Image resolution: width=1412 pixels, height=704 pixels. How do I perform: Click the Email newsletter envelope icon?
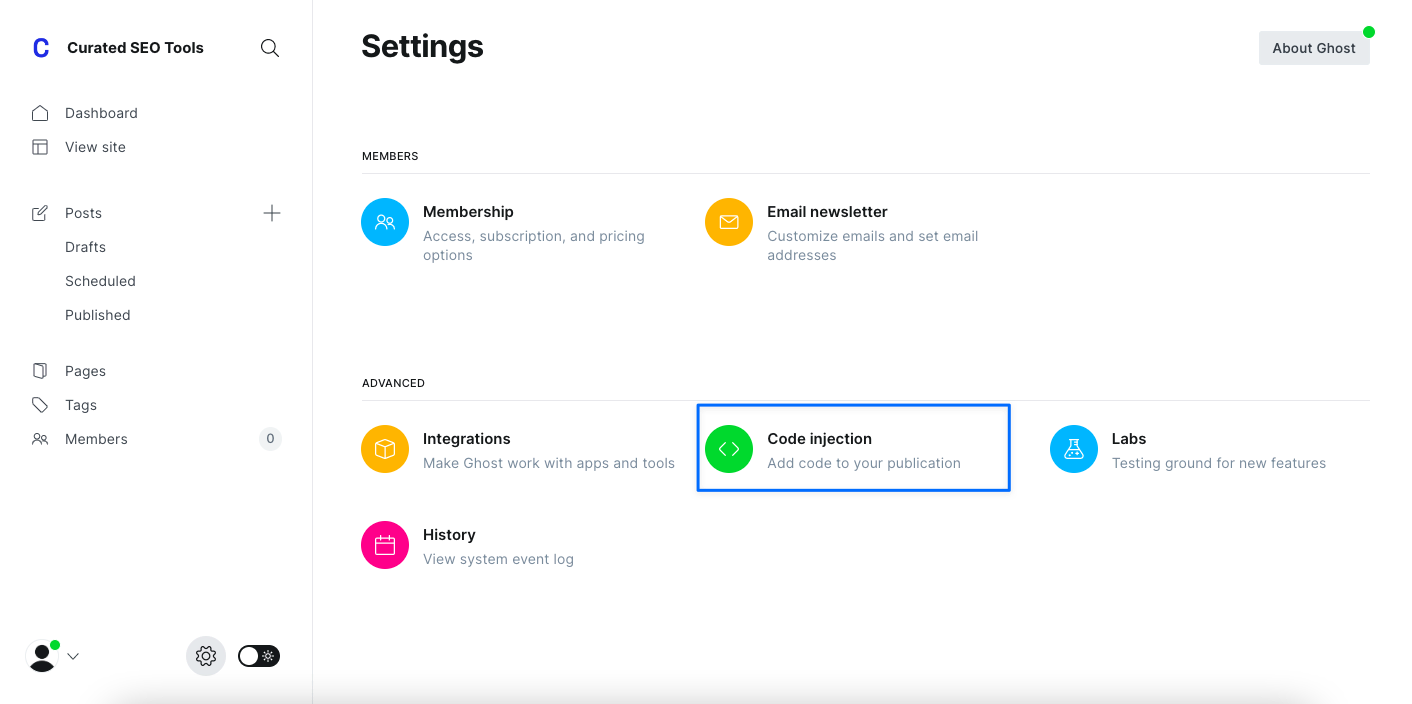(729, 222)
